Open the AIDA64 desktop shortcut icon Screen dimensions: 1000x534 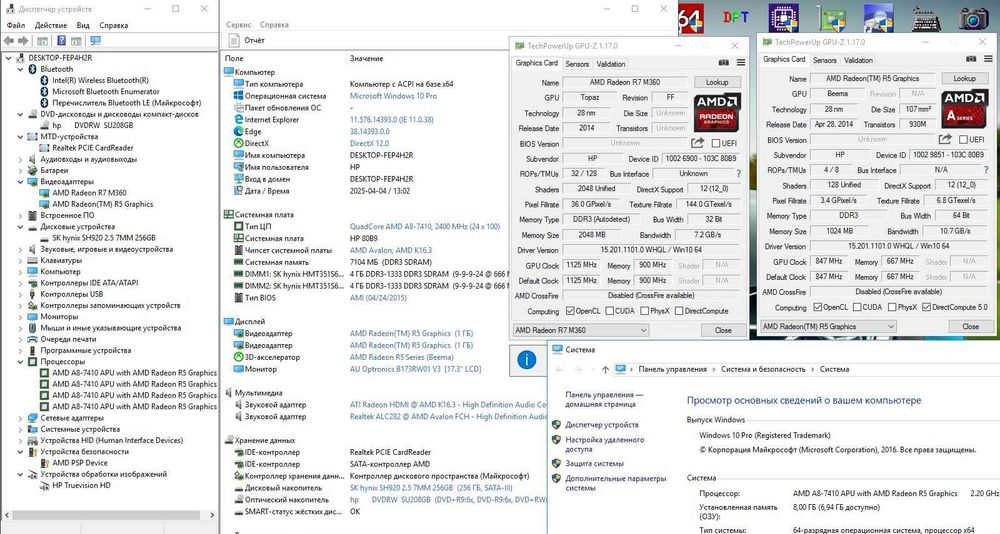[691, 17]
